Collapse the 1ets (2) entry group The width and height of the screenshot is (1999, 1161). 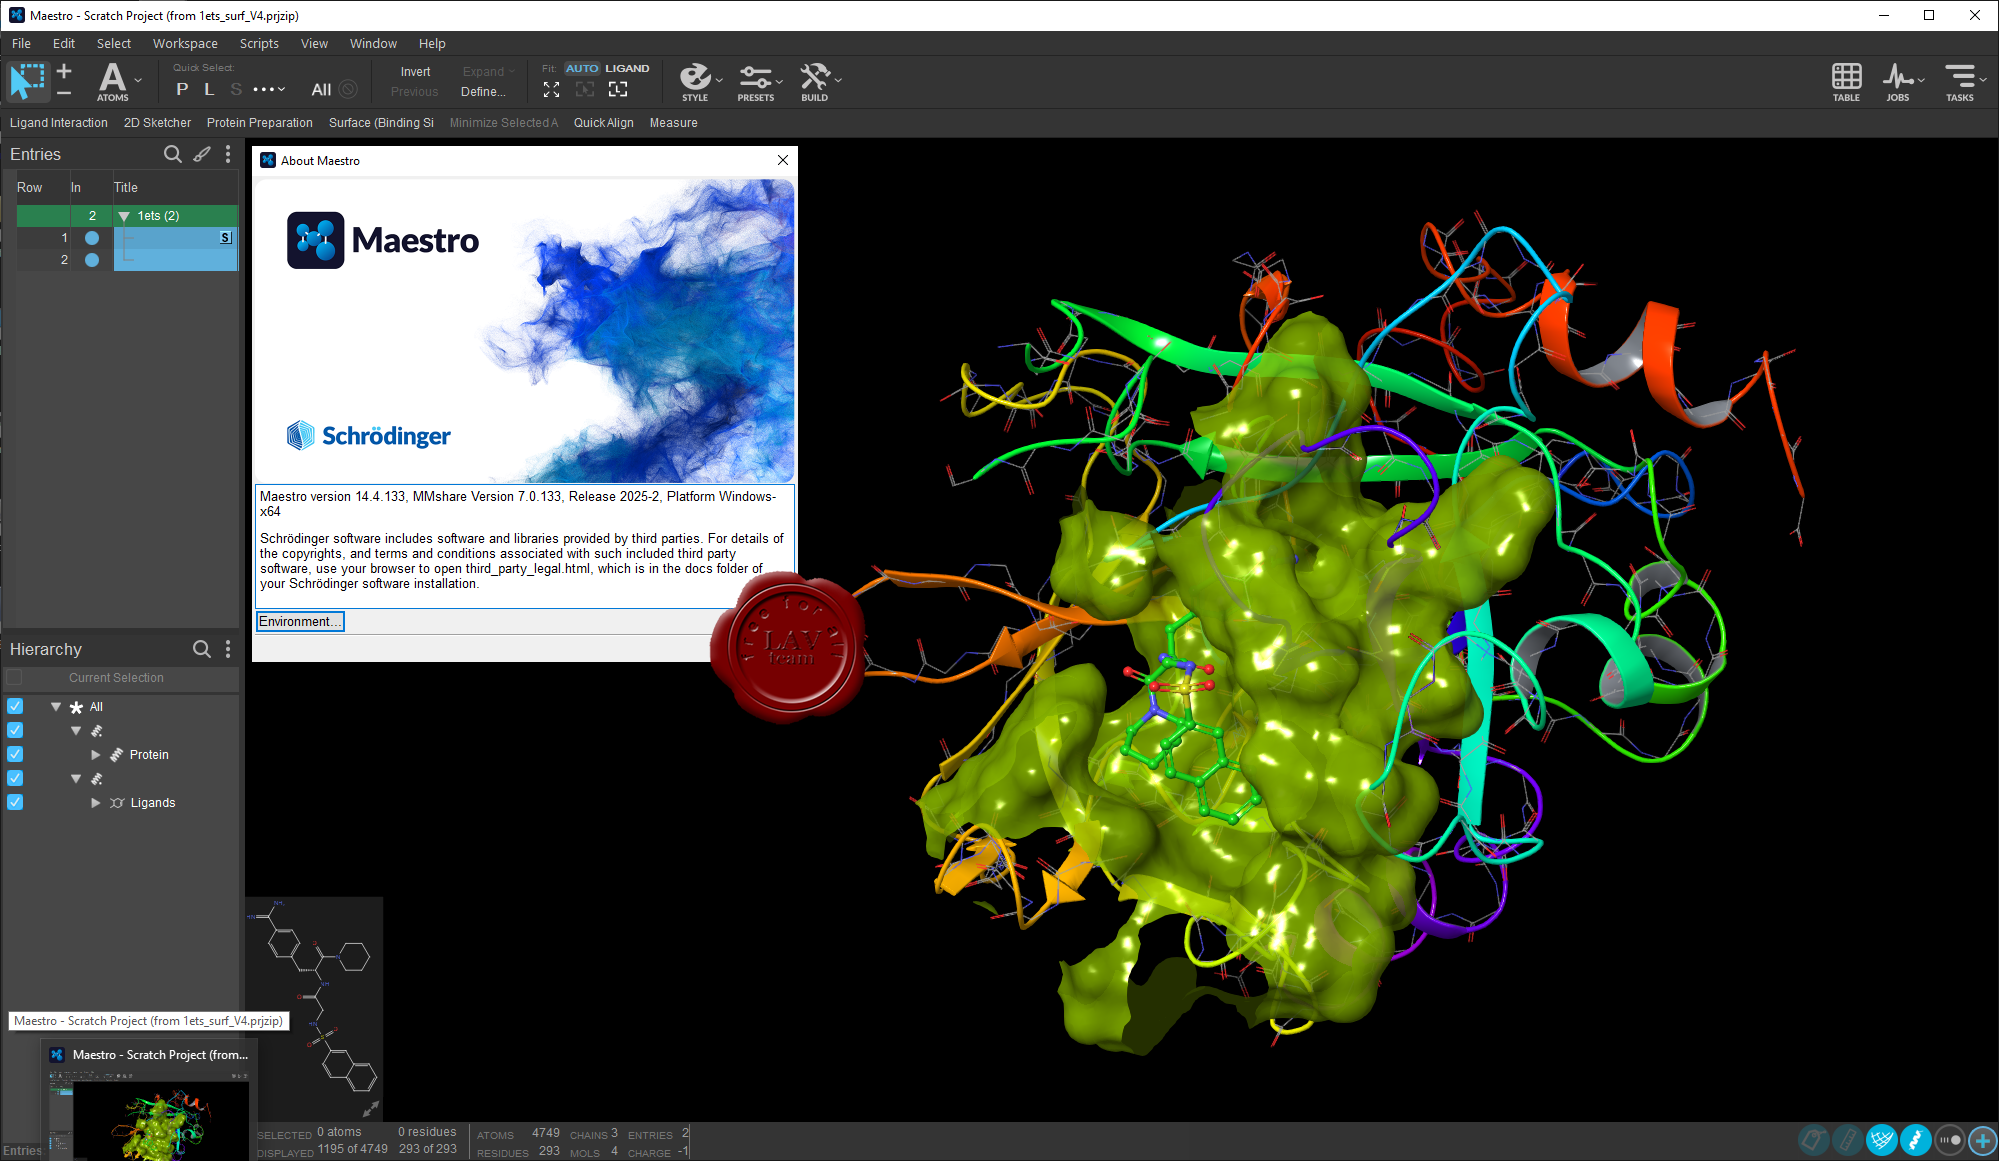(x=124, y=216)
